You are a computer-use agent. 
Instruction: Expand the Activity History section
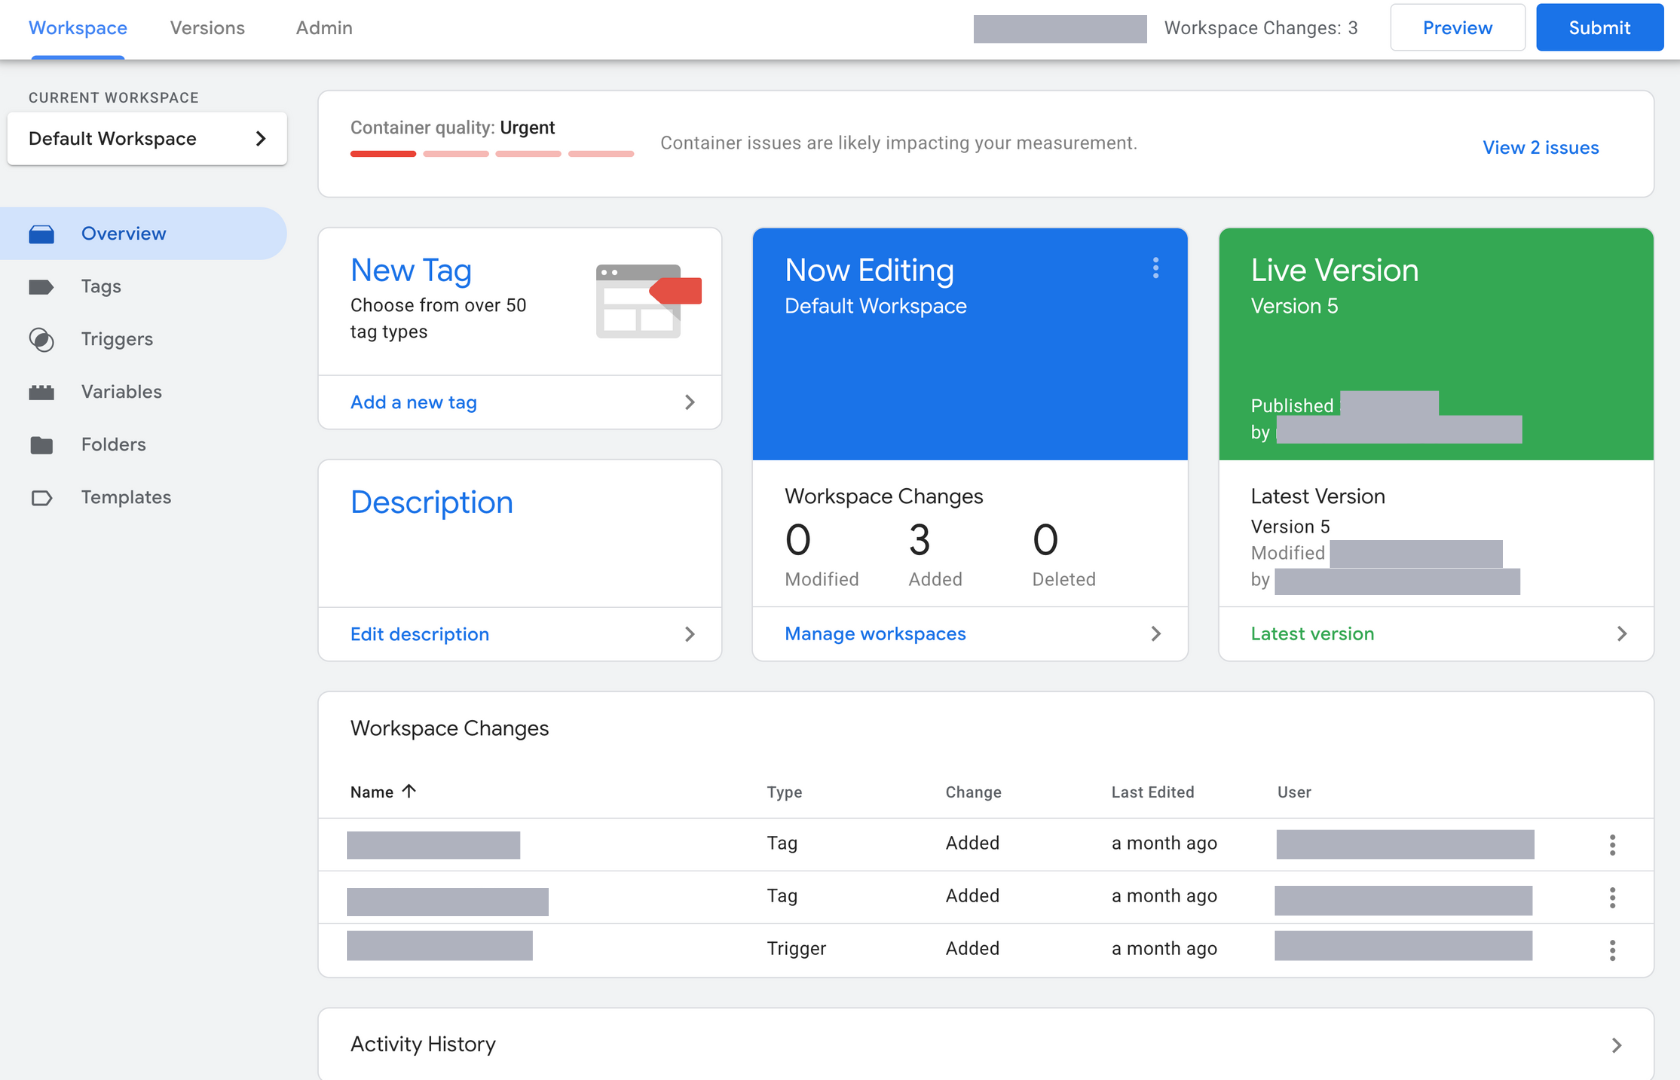click(x=1617, y=1044)
